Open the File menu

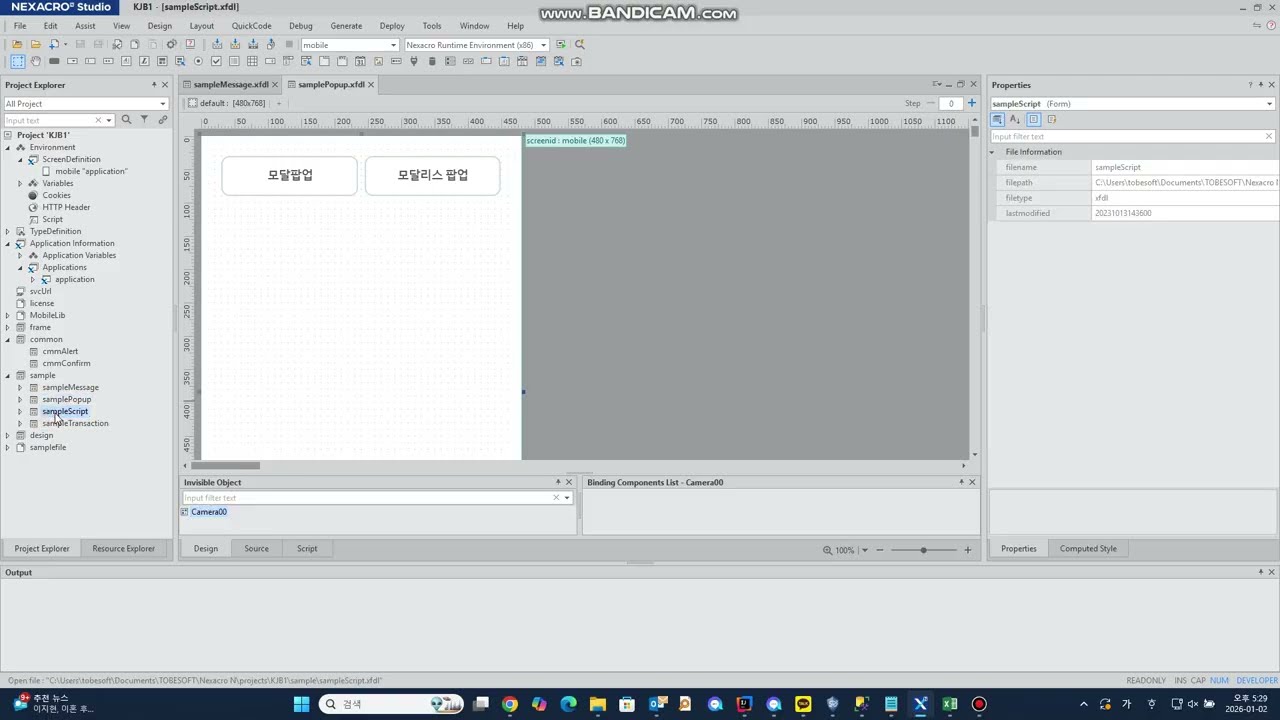[x=19, y=26]
